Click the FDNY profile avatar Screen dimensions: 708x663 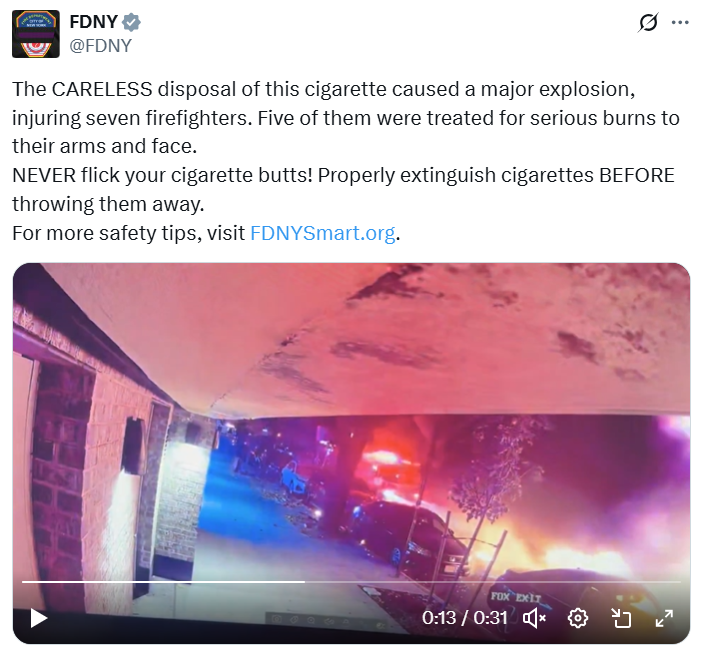point(36,34)
